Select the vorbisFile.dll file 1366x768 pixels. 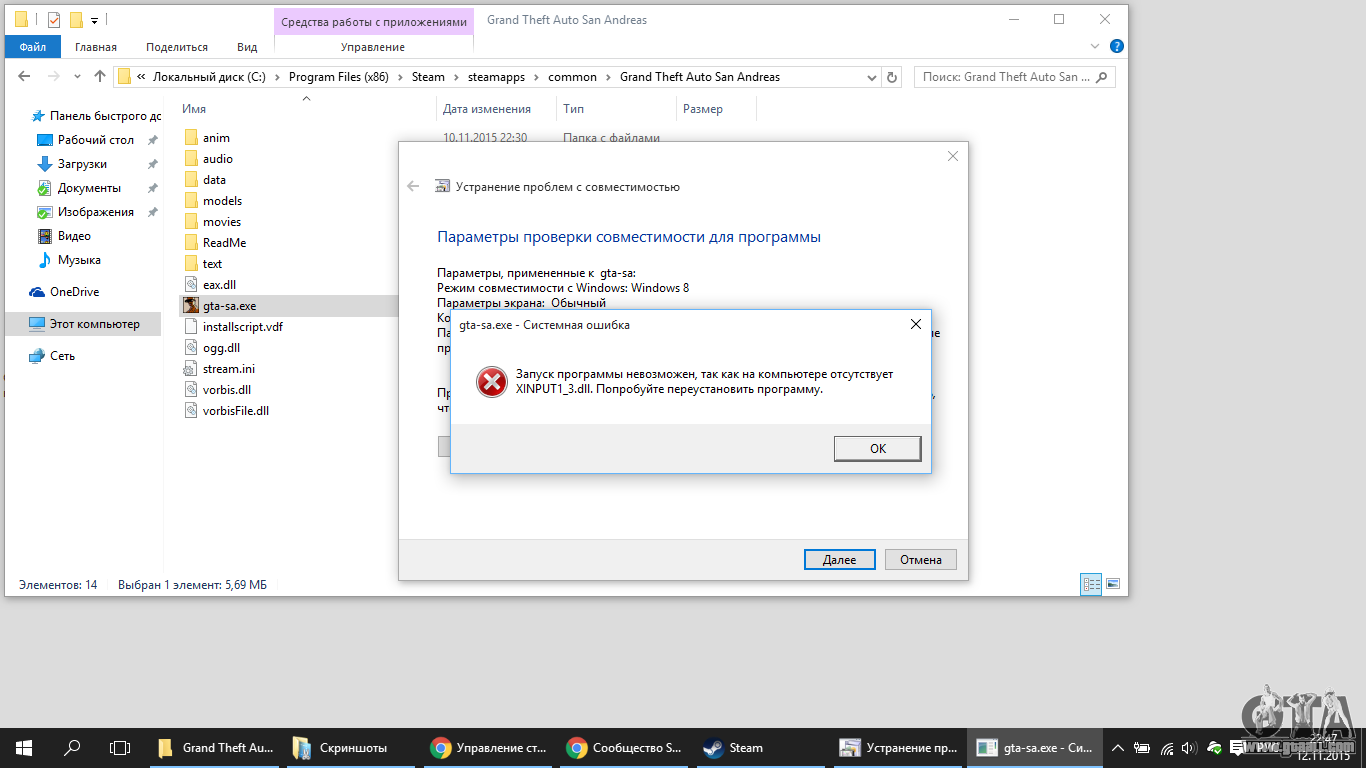(x=235, y=411)
